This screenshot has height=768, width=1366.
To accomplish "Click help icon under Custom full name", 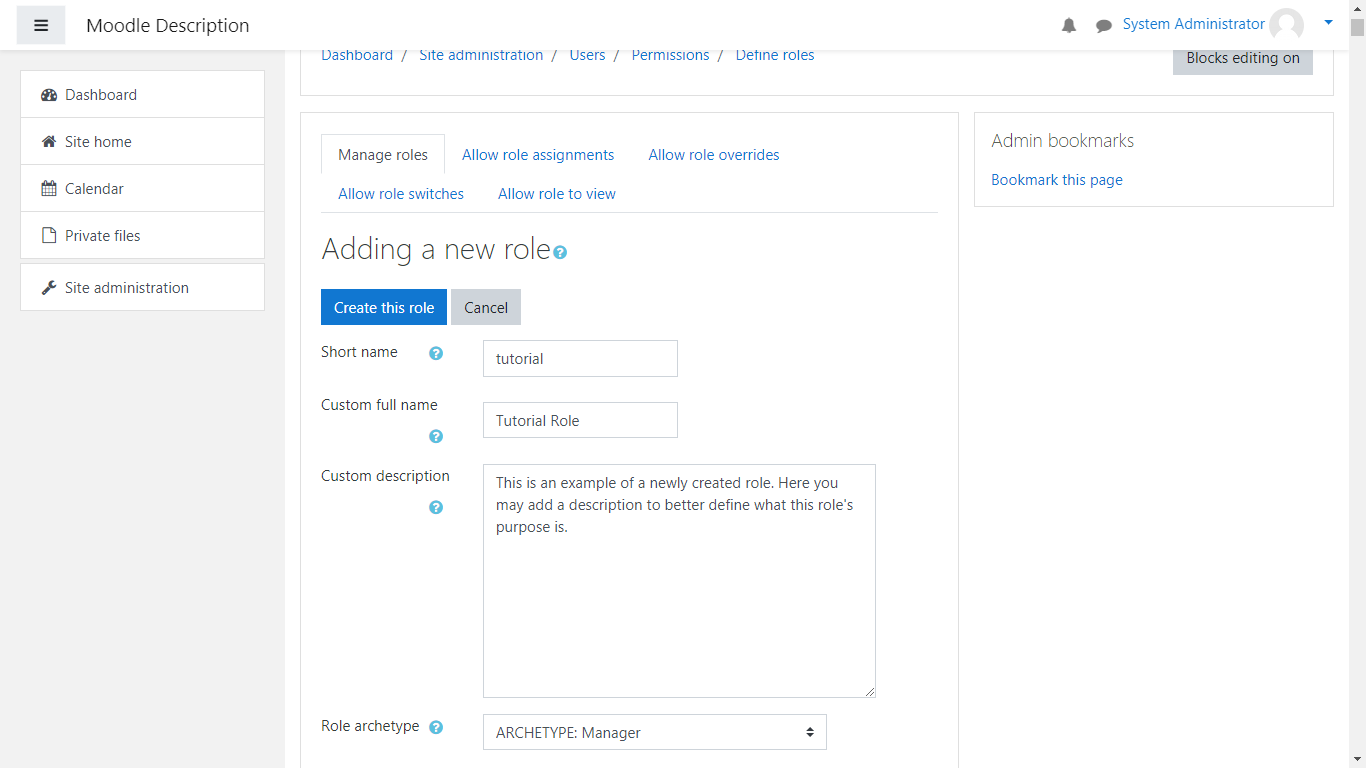I will point(436,436).
